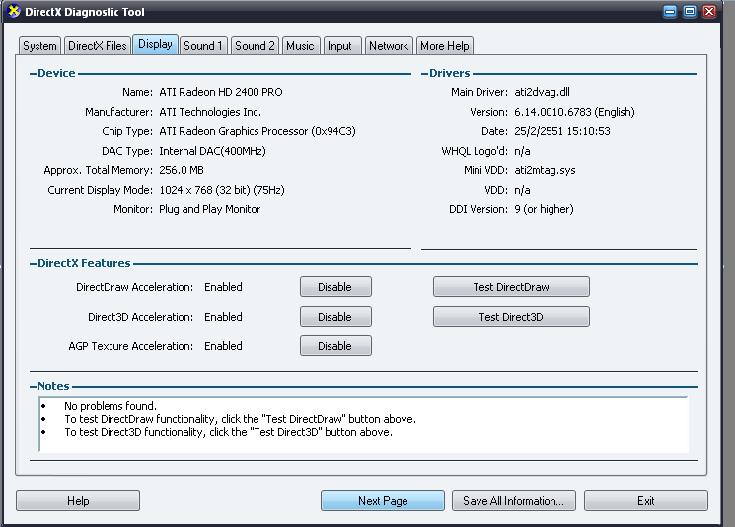Image resolution: width=735 pixels, height=527 pixels.
Task: Disable AGP Texture Acceleration
Action: 335,345
